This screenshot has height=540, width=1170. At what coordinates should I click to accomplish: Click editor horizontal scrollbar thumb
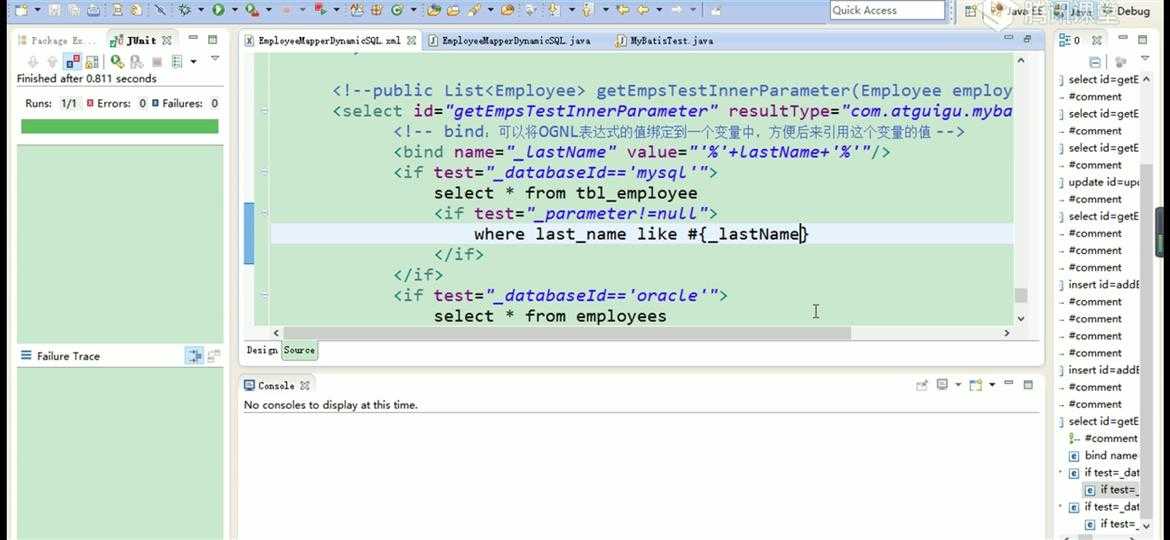coord(567,333)
